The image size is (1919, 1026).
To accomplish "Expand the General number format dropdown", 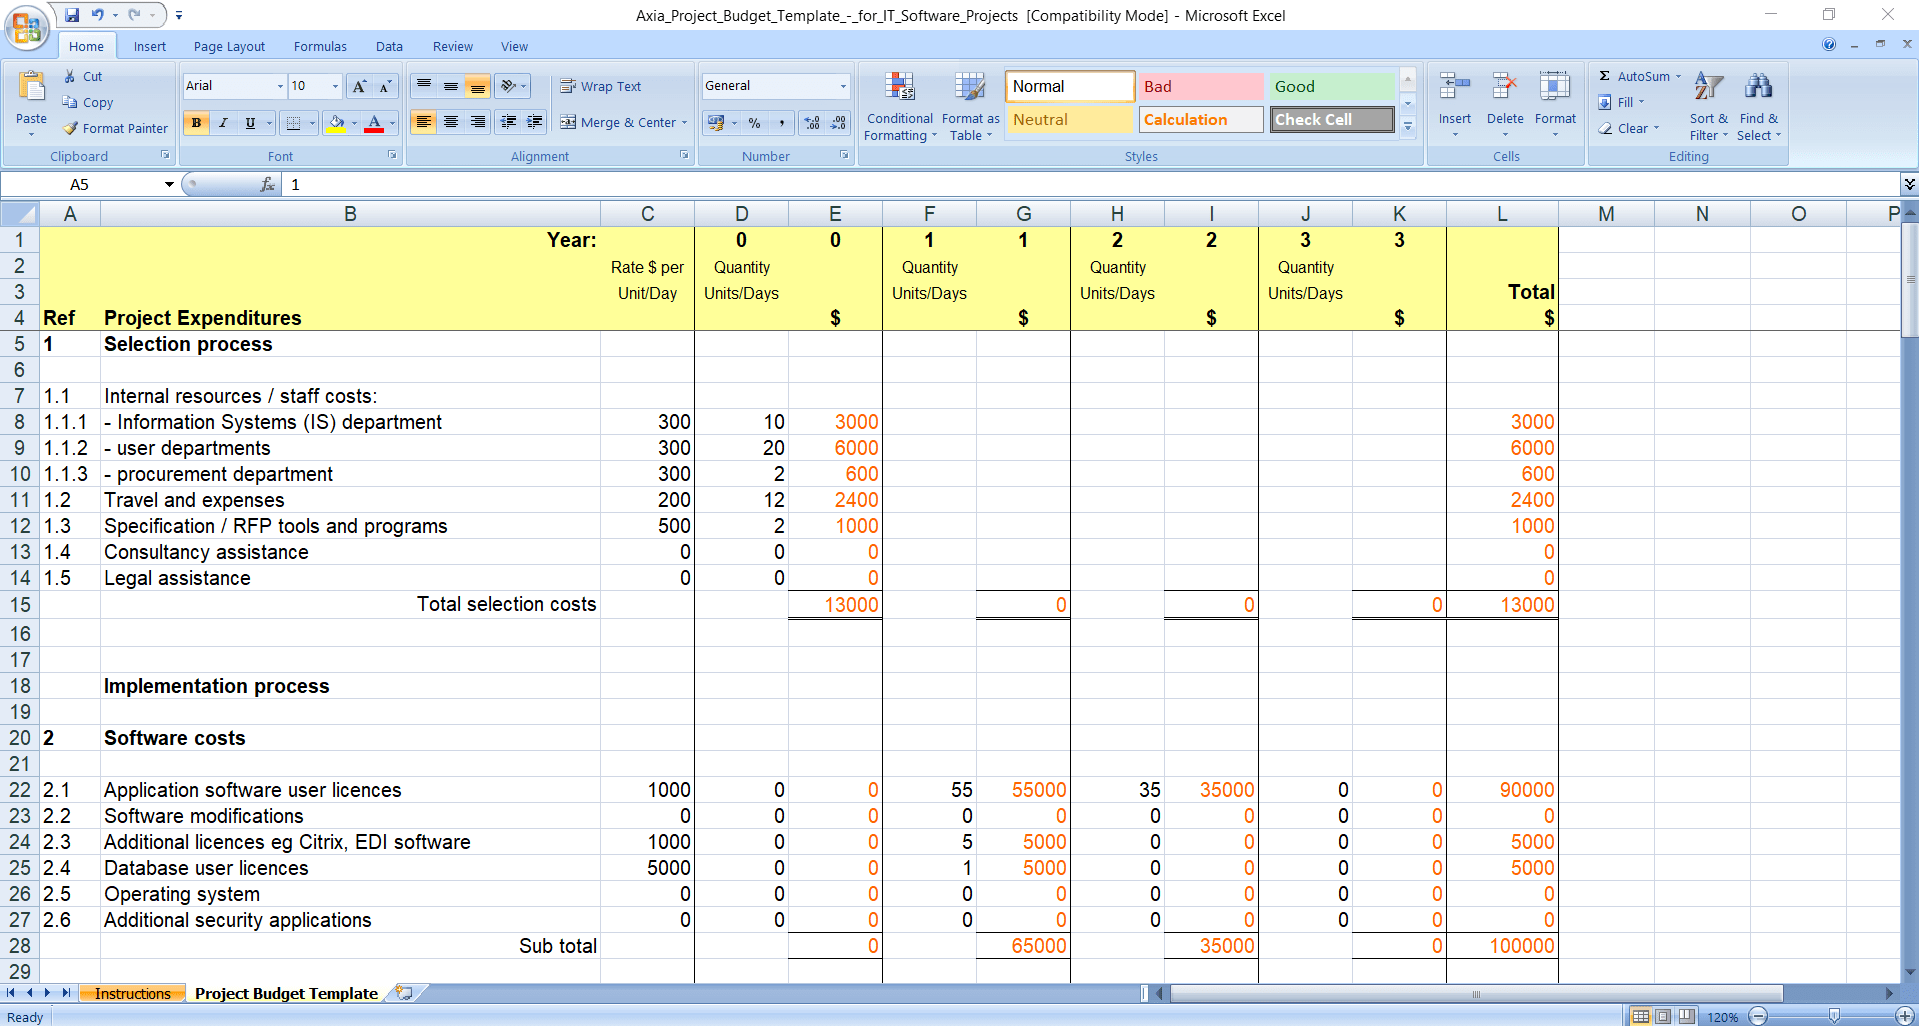I will click(842, 87).
